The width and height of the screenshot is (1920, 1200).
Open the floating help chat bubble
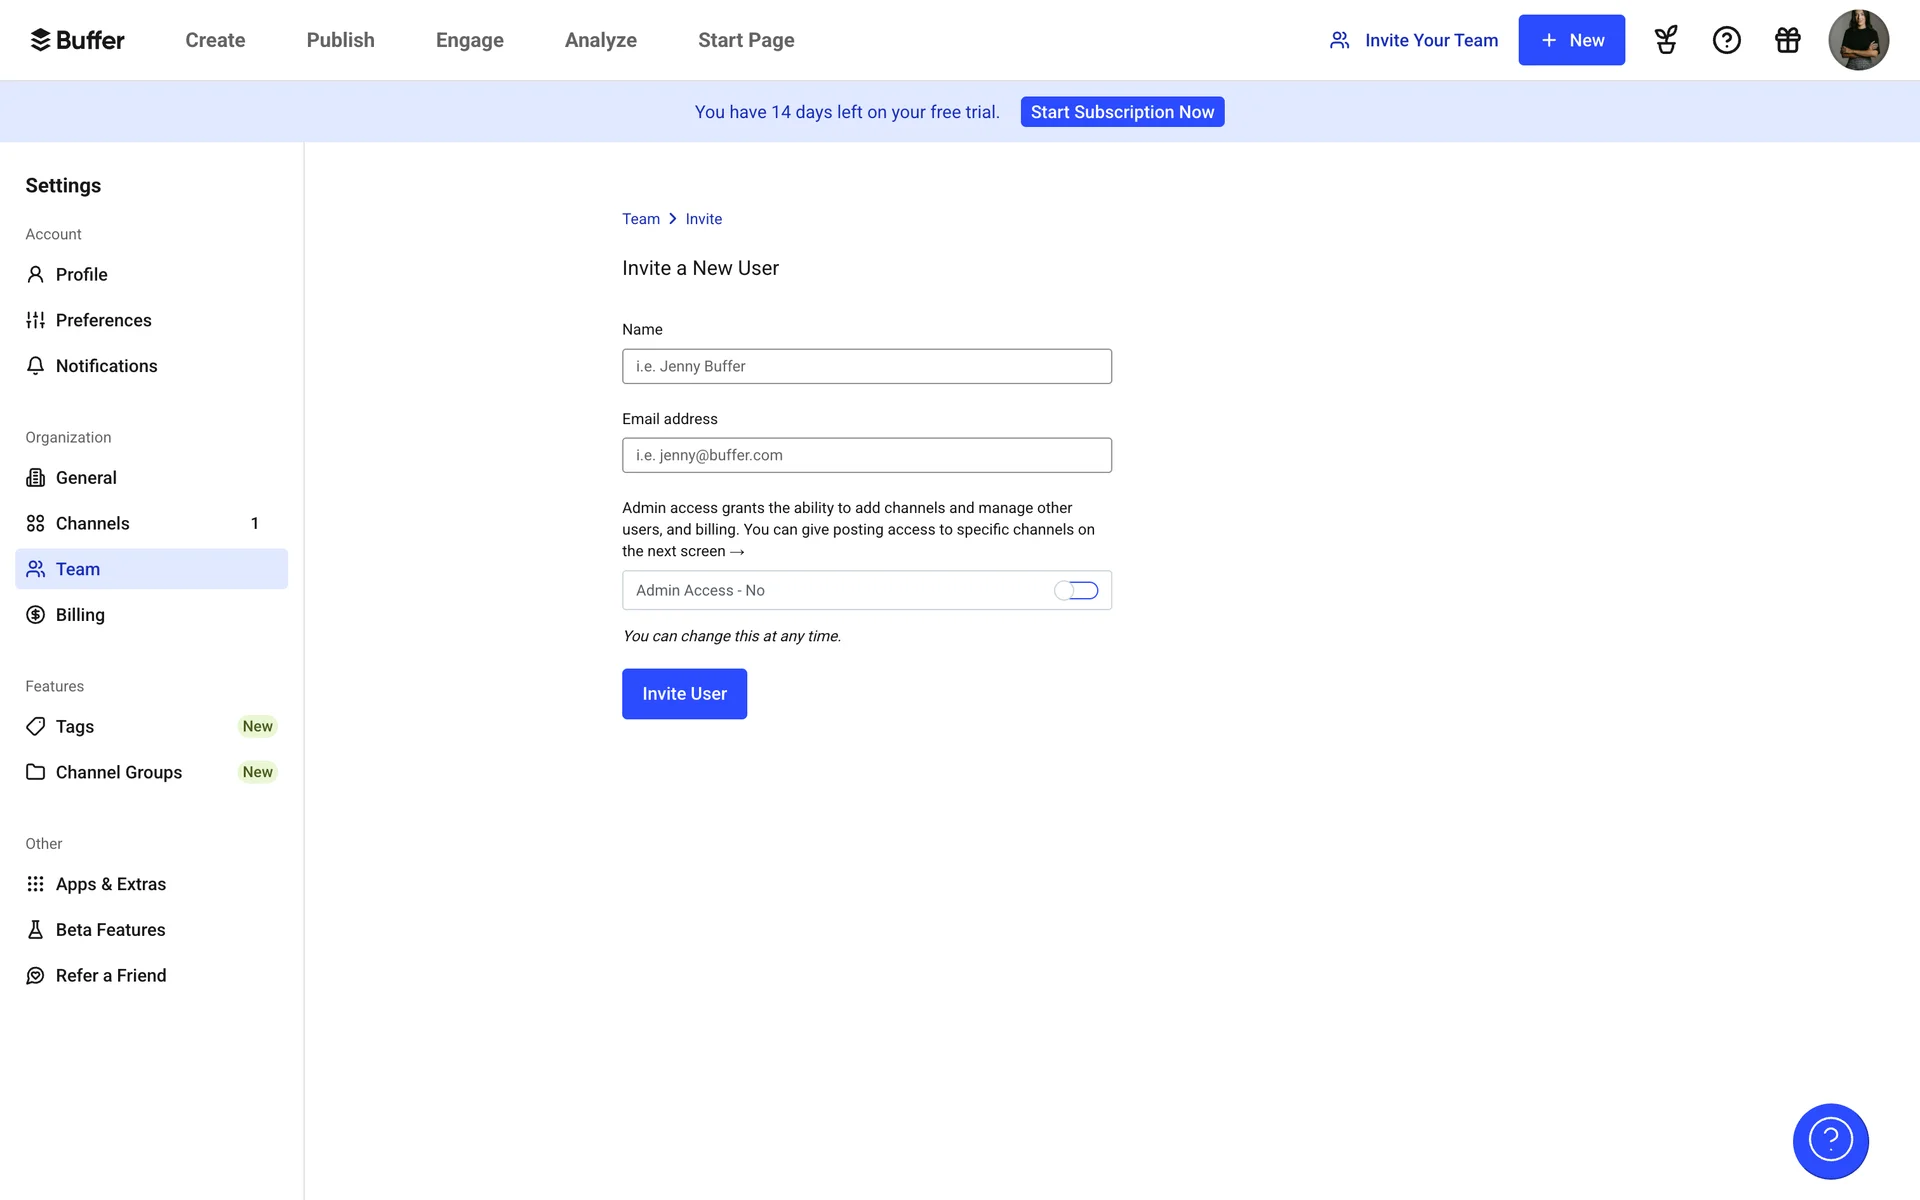[x=1830, y=1141]
